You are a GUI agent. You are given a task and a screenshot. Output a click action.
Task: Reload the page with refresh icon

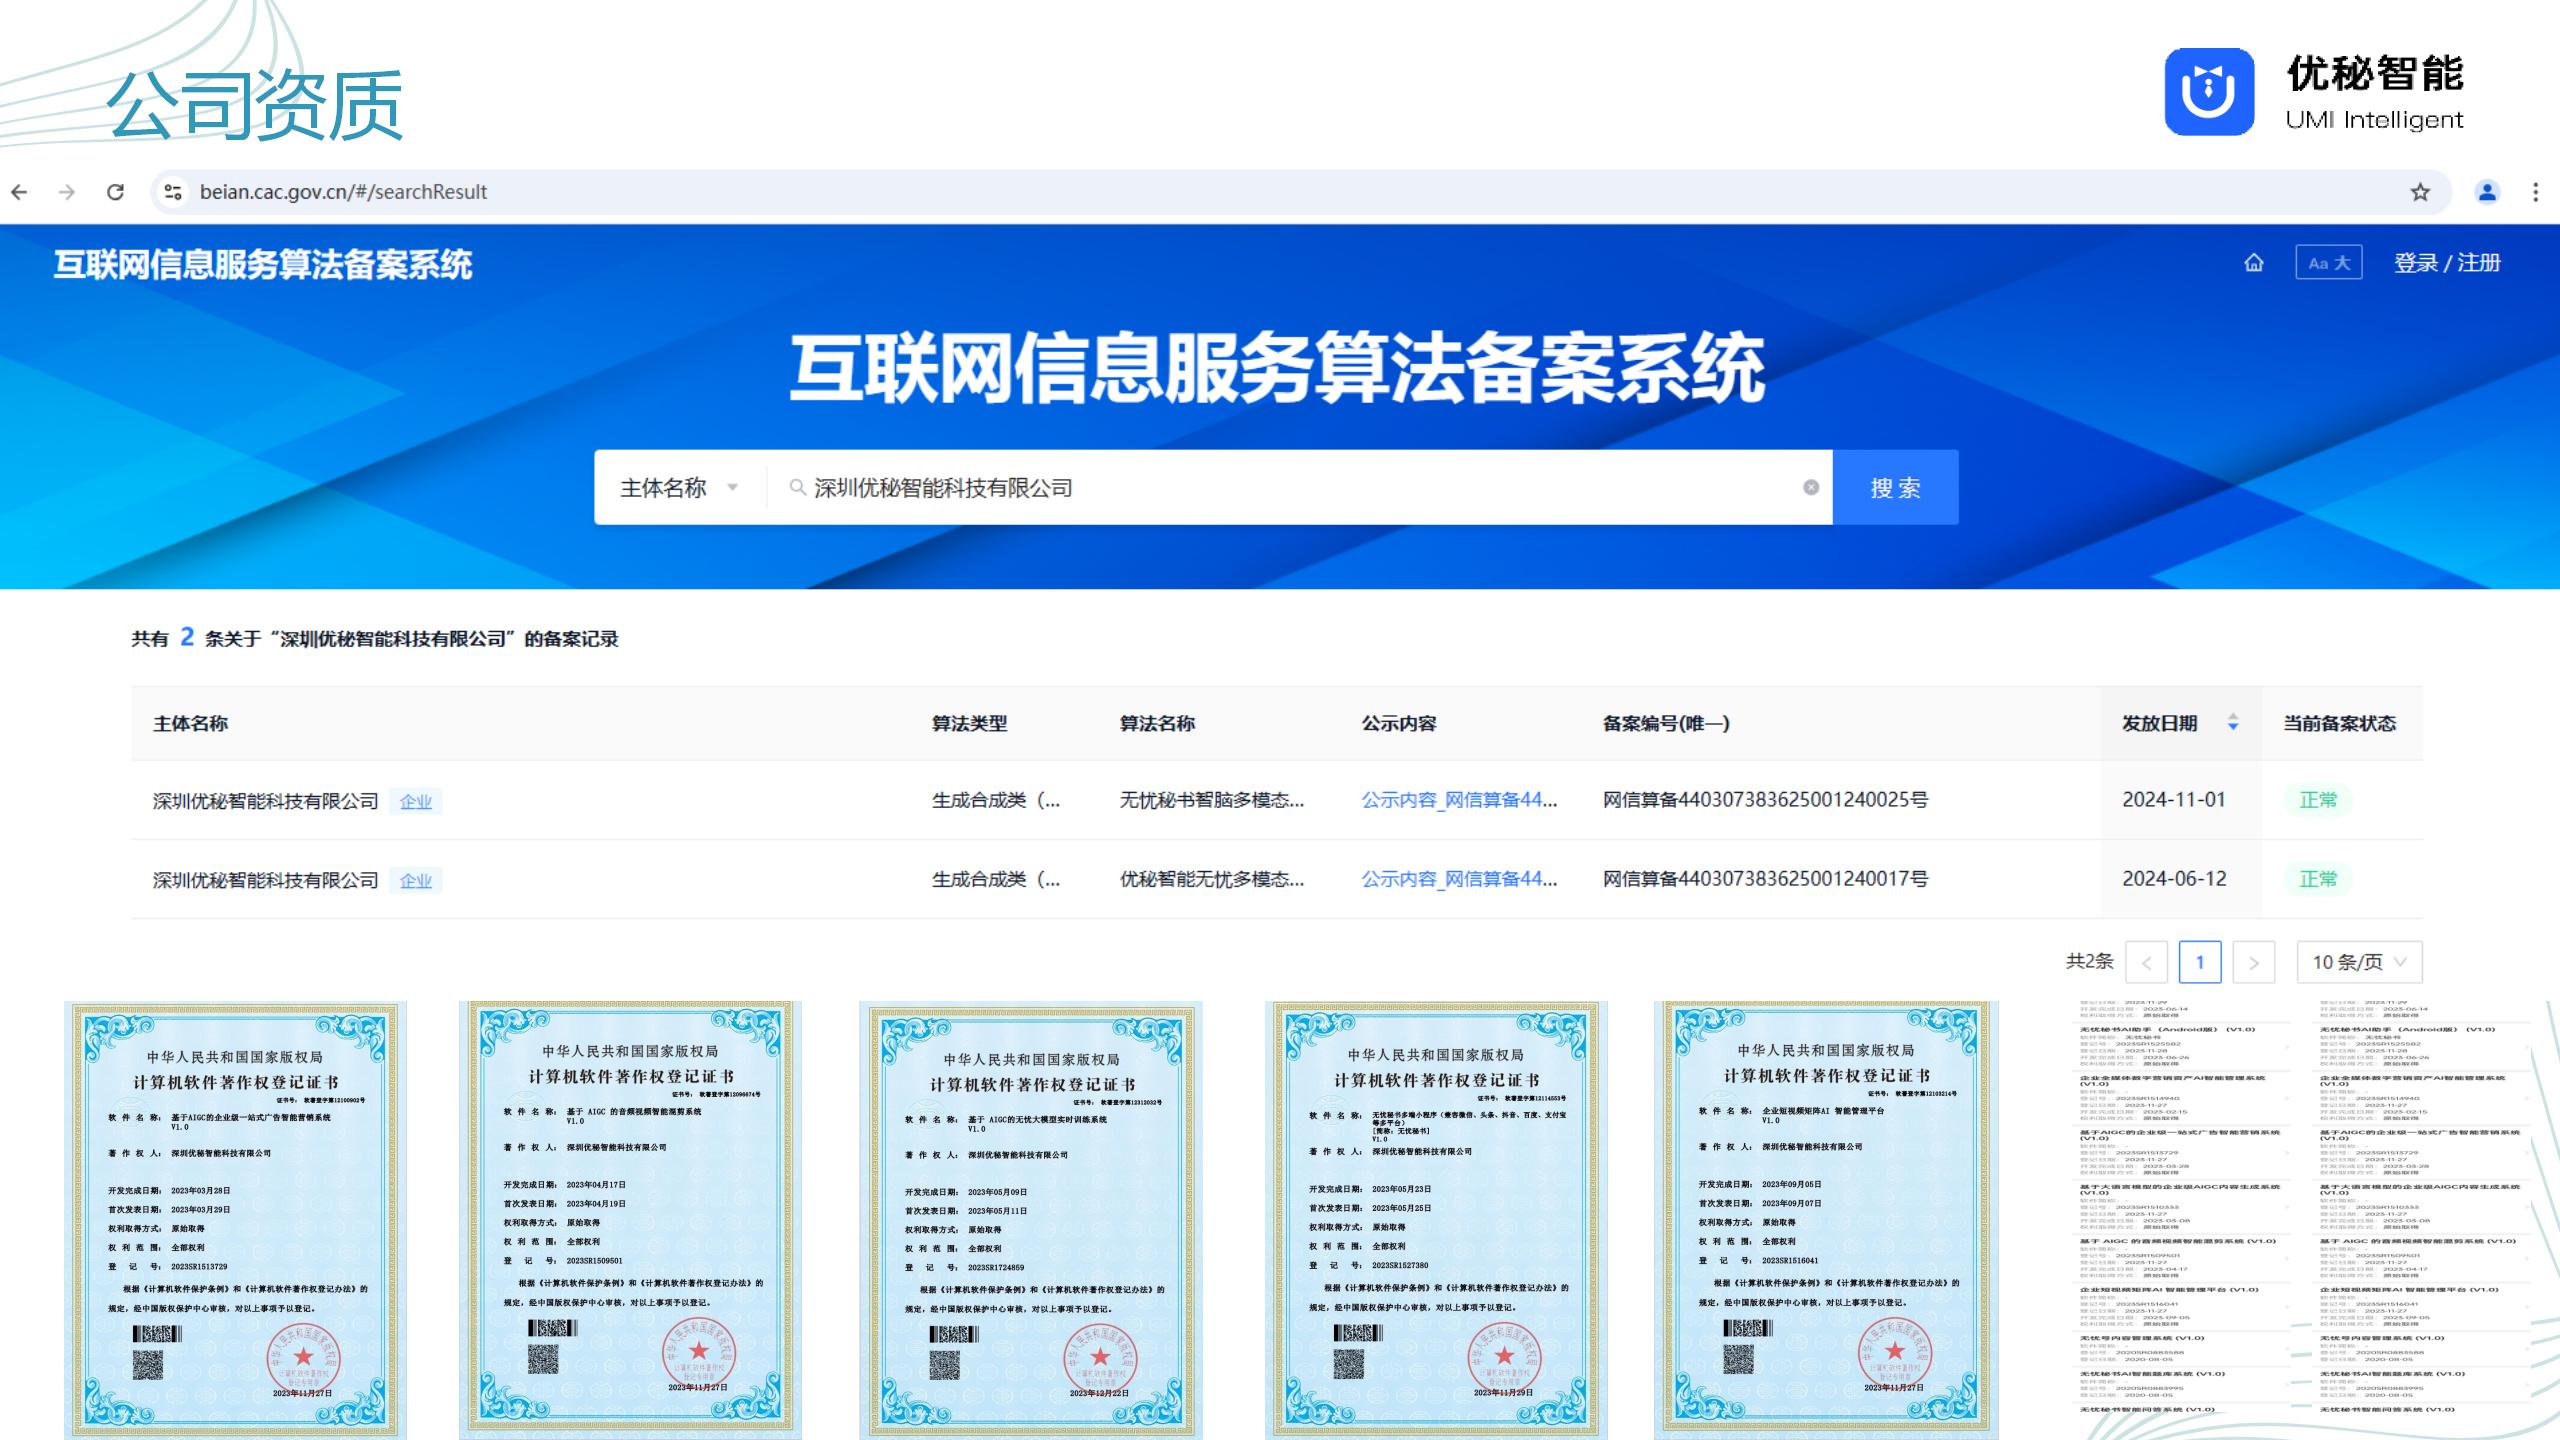click(116, 192)
